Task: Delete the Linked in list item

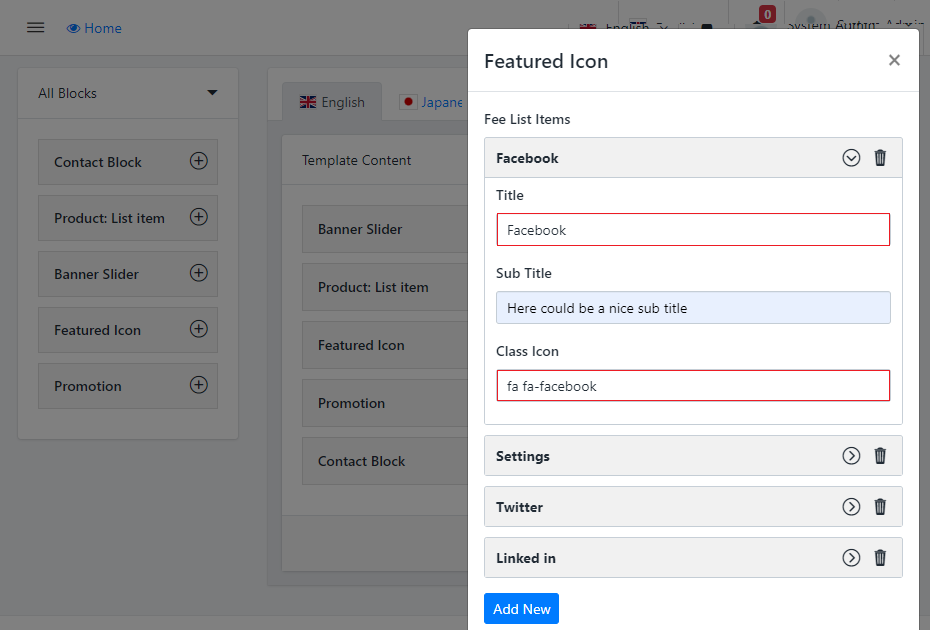Action: [x=880, y=558]
